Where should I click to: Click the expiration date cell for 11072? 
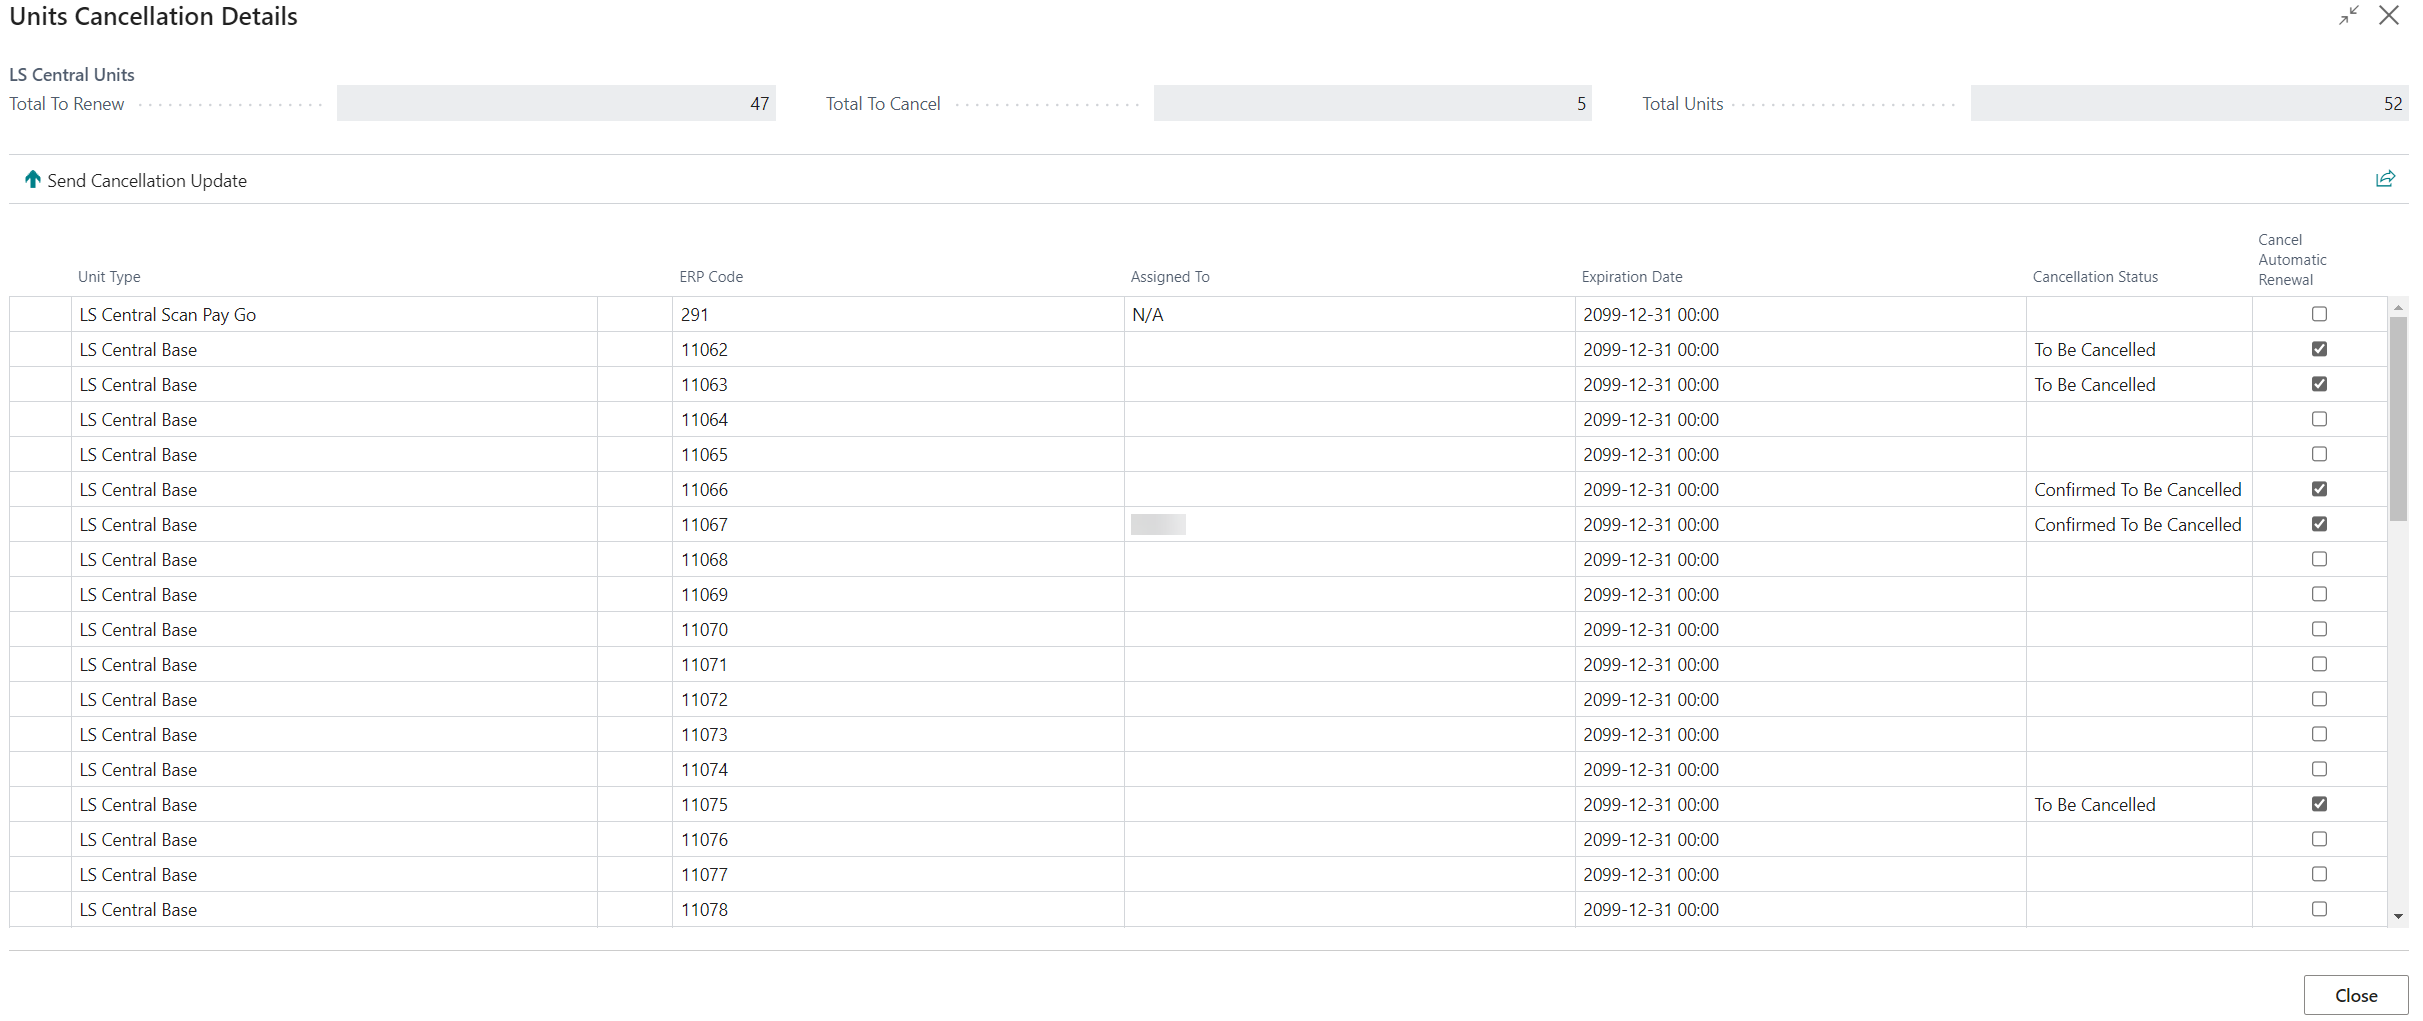(1800, 699)
